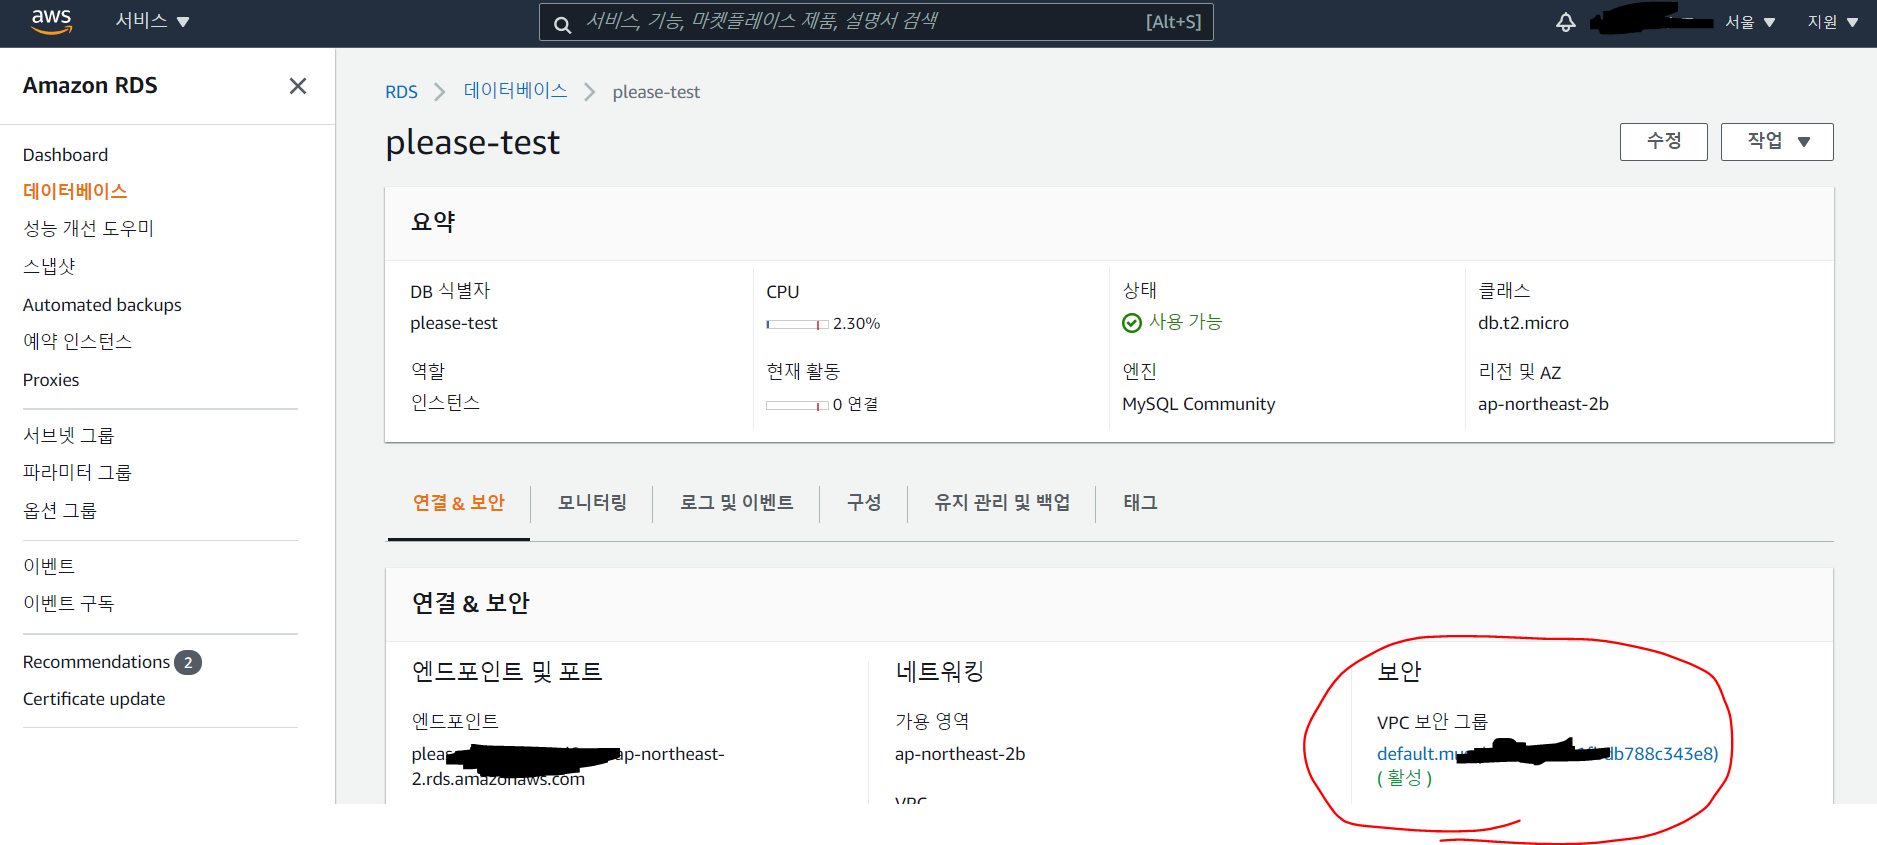The height and width of the screenshot is (845, 1877).
Task: Open the 서비스 services dropdown
Action: pos(152,21)
